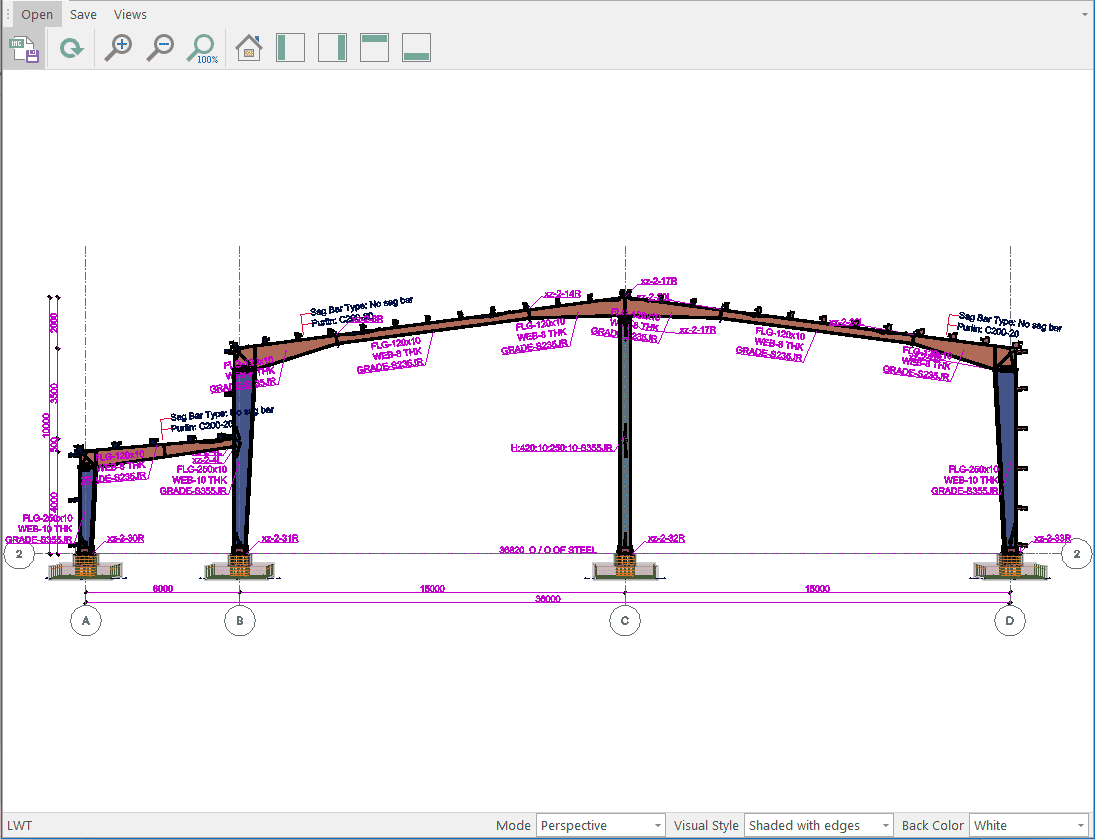
Task: Go to the home view
Action: [x=248, y=48]
